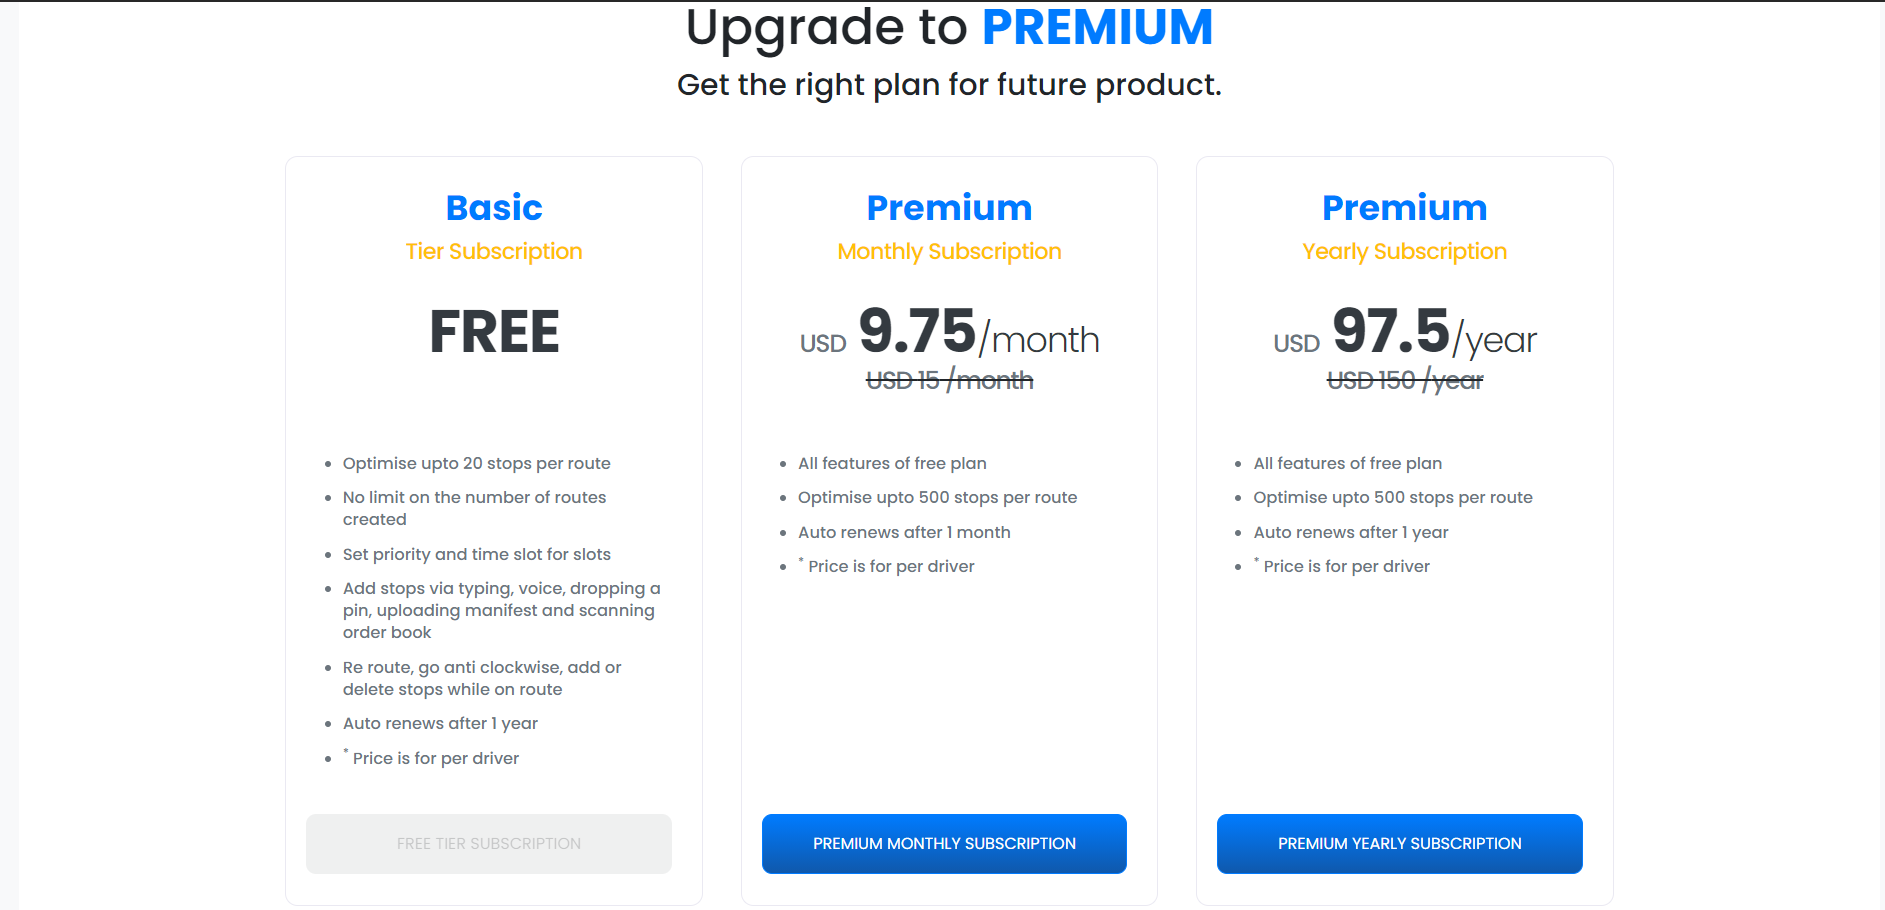Image resolution: width=1885 pixels, height=910 pixels.
Task: Click the Premium heading above Yearly Subscription
Action: (x=1404, y=207)
